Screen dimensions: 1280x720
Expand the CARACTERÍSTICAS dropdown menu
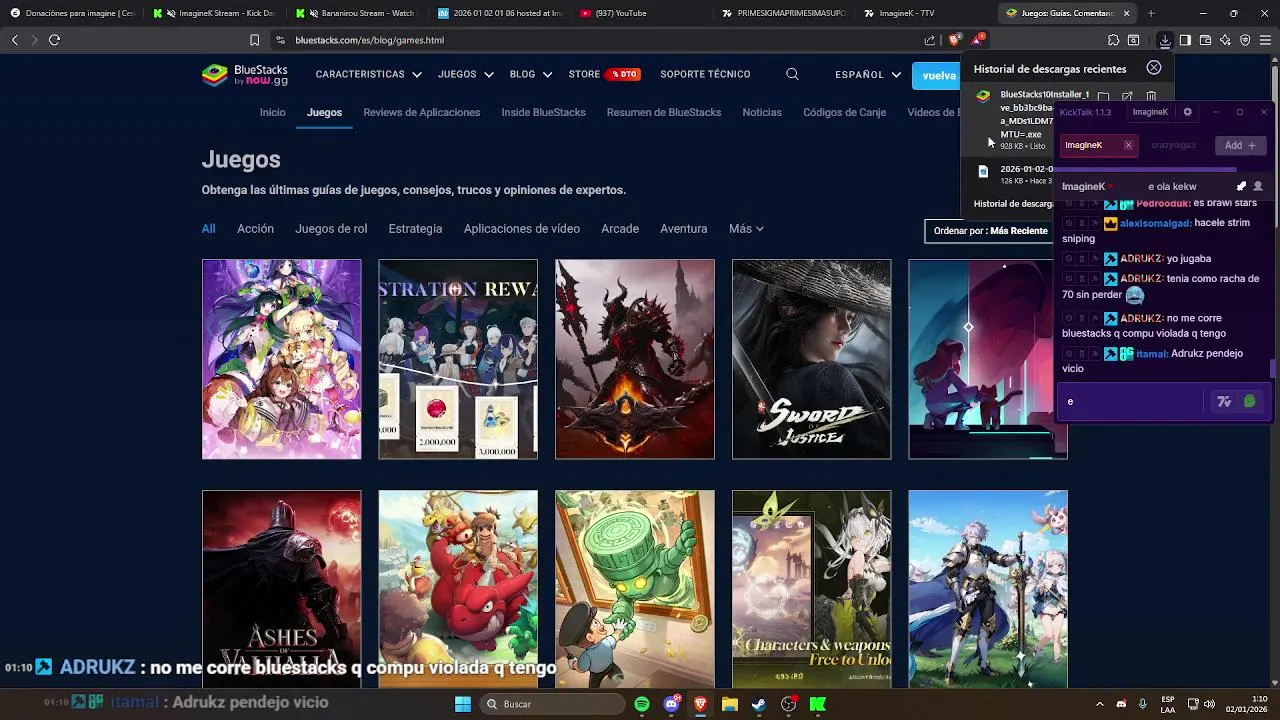[x=368, y=74]
